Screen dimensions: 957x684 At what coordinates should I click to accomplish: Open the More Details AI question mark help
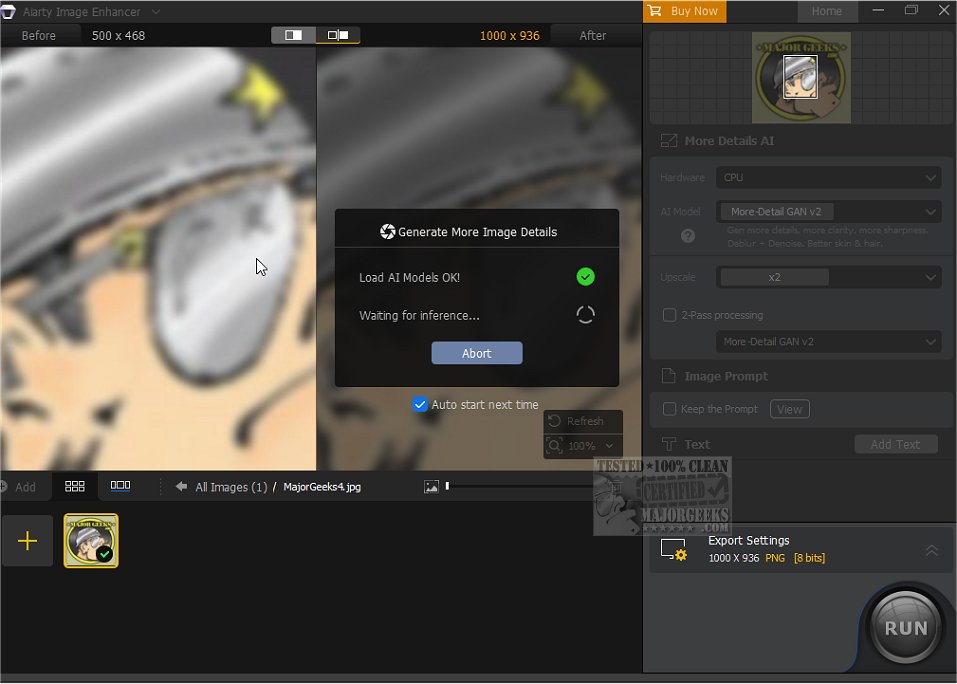[690, 236]
